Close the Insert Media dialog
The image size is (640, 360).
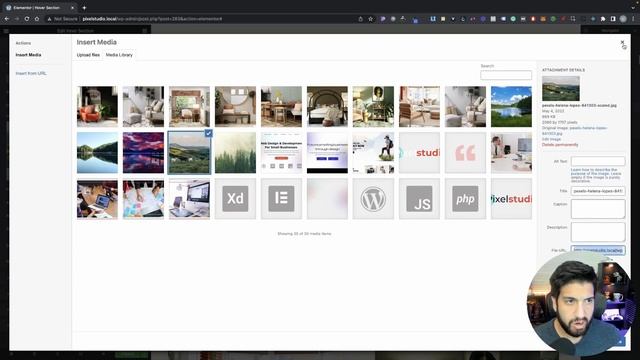(x=622, y=42)
